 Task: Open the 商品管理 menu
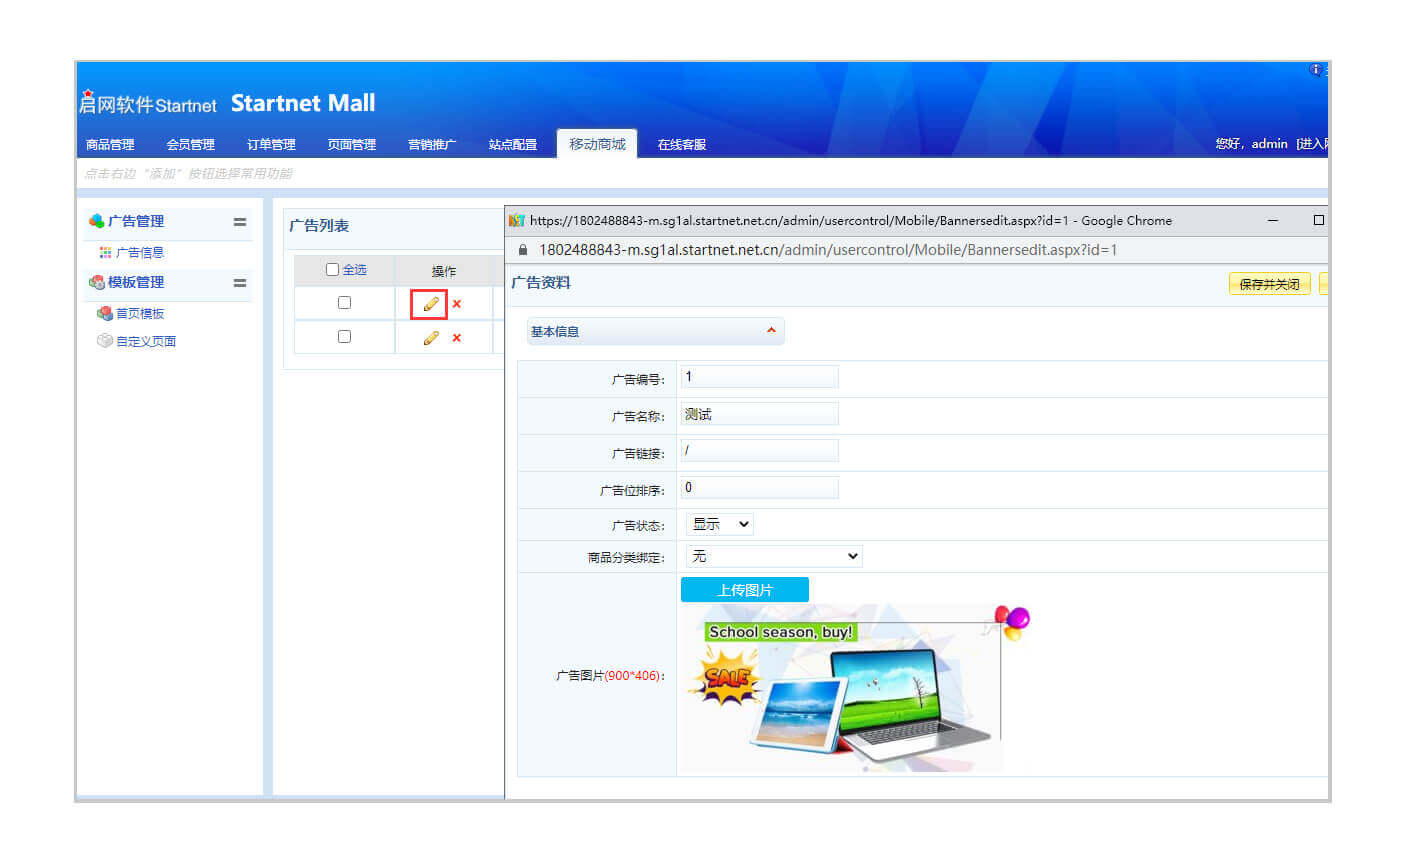[110, 145]
